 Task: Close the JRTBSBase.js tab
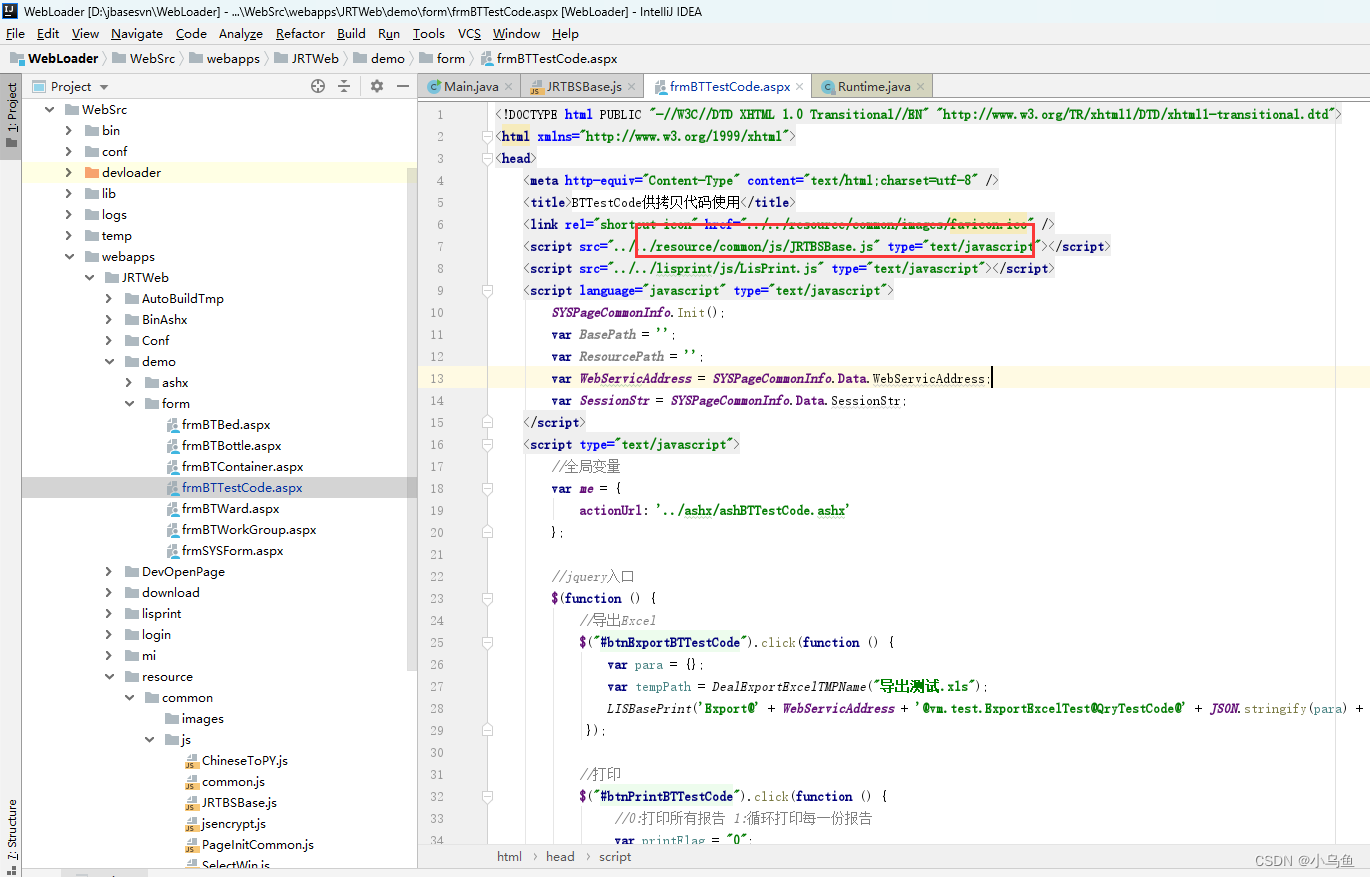tap(632, 87)
